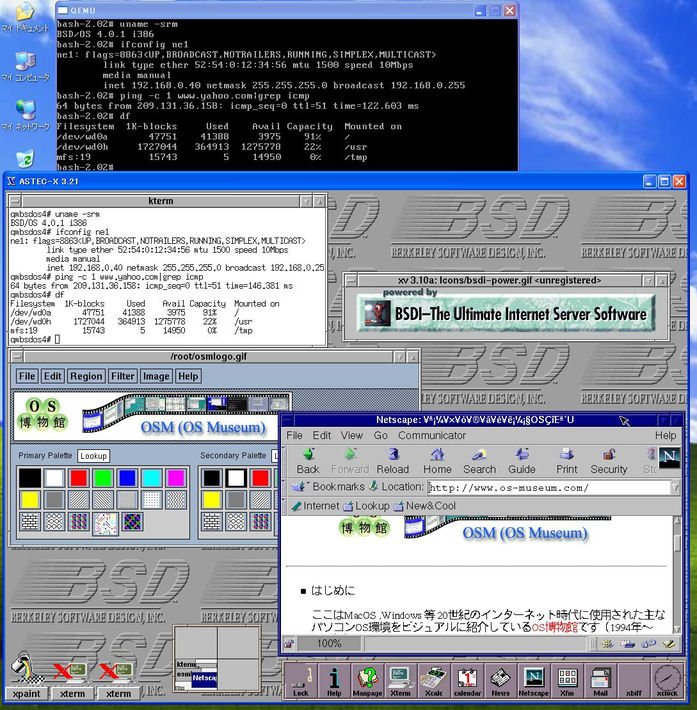
Task: Open Communicator menu in Netscape
Action: 432,436
